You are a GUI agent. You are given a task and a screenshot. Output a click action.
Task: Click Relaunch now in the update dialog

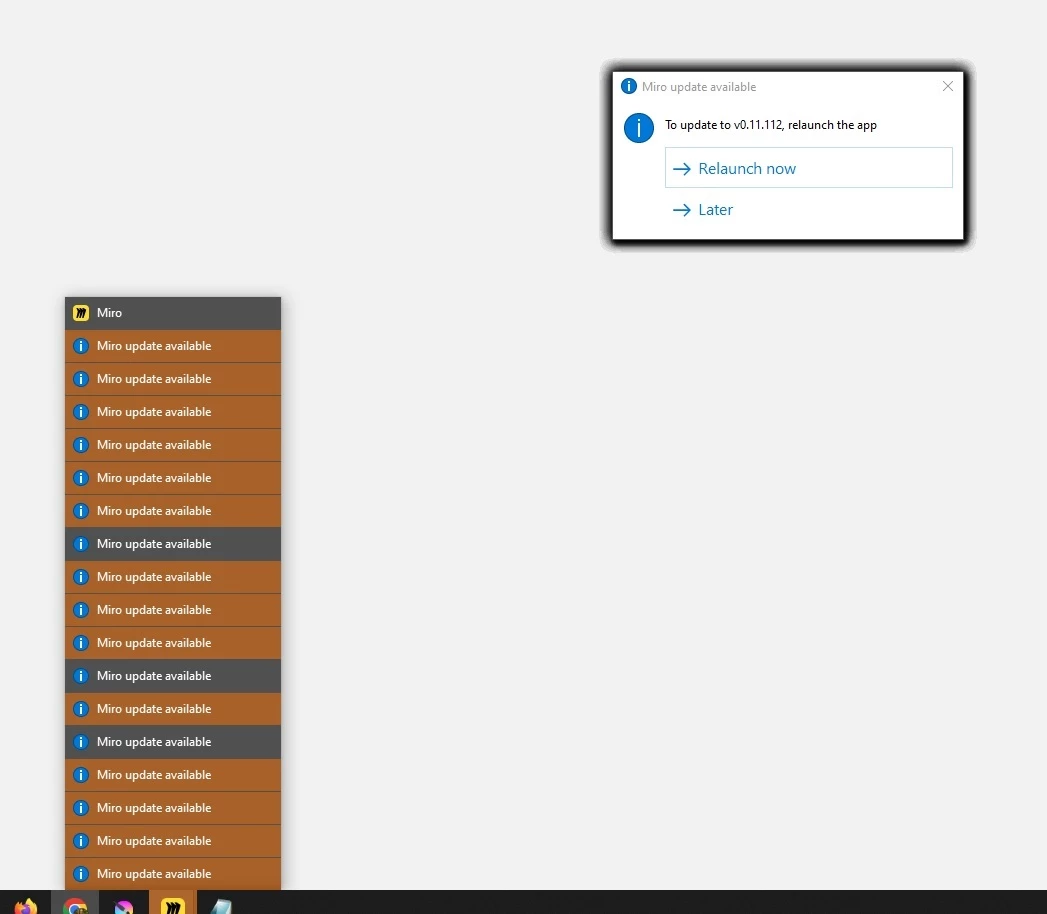(x=808, y=168)
